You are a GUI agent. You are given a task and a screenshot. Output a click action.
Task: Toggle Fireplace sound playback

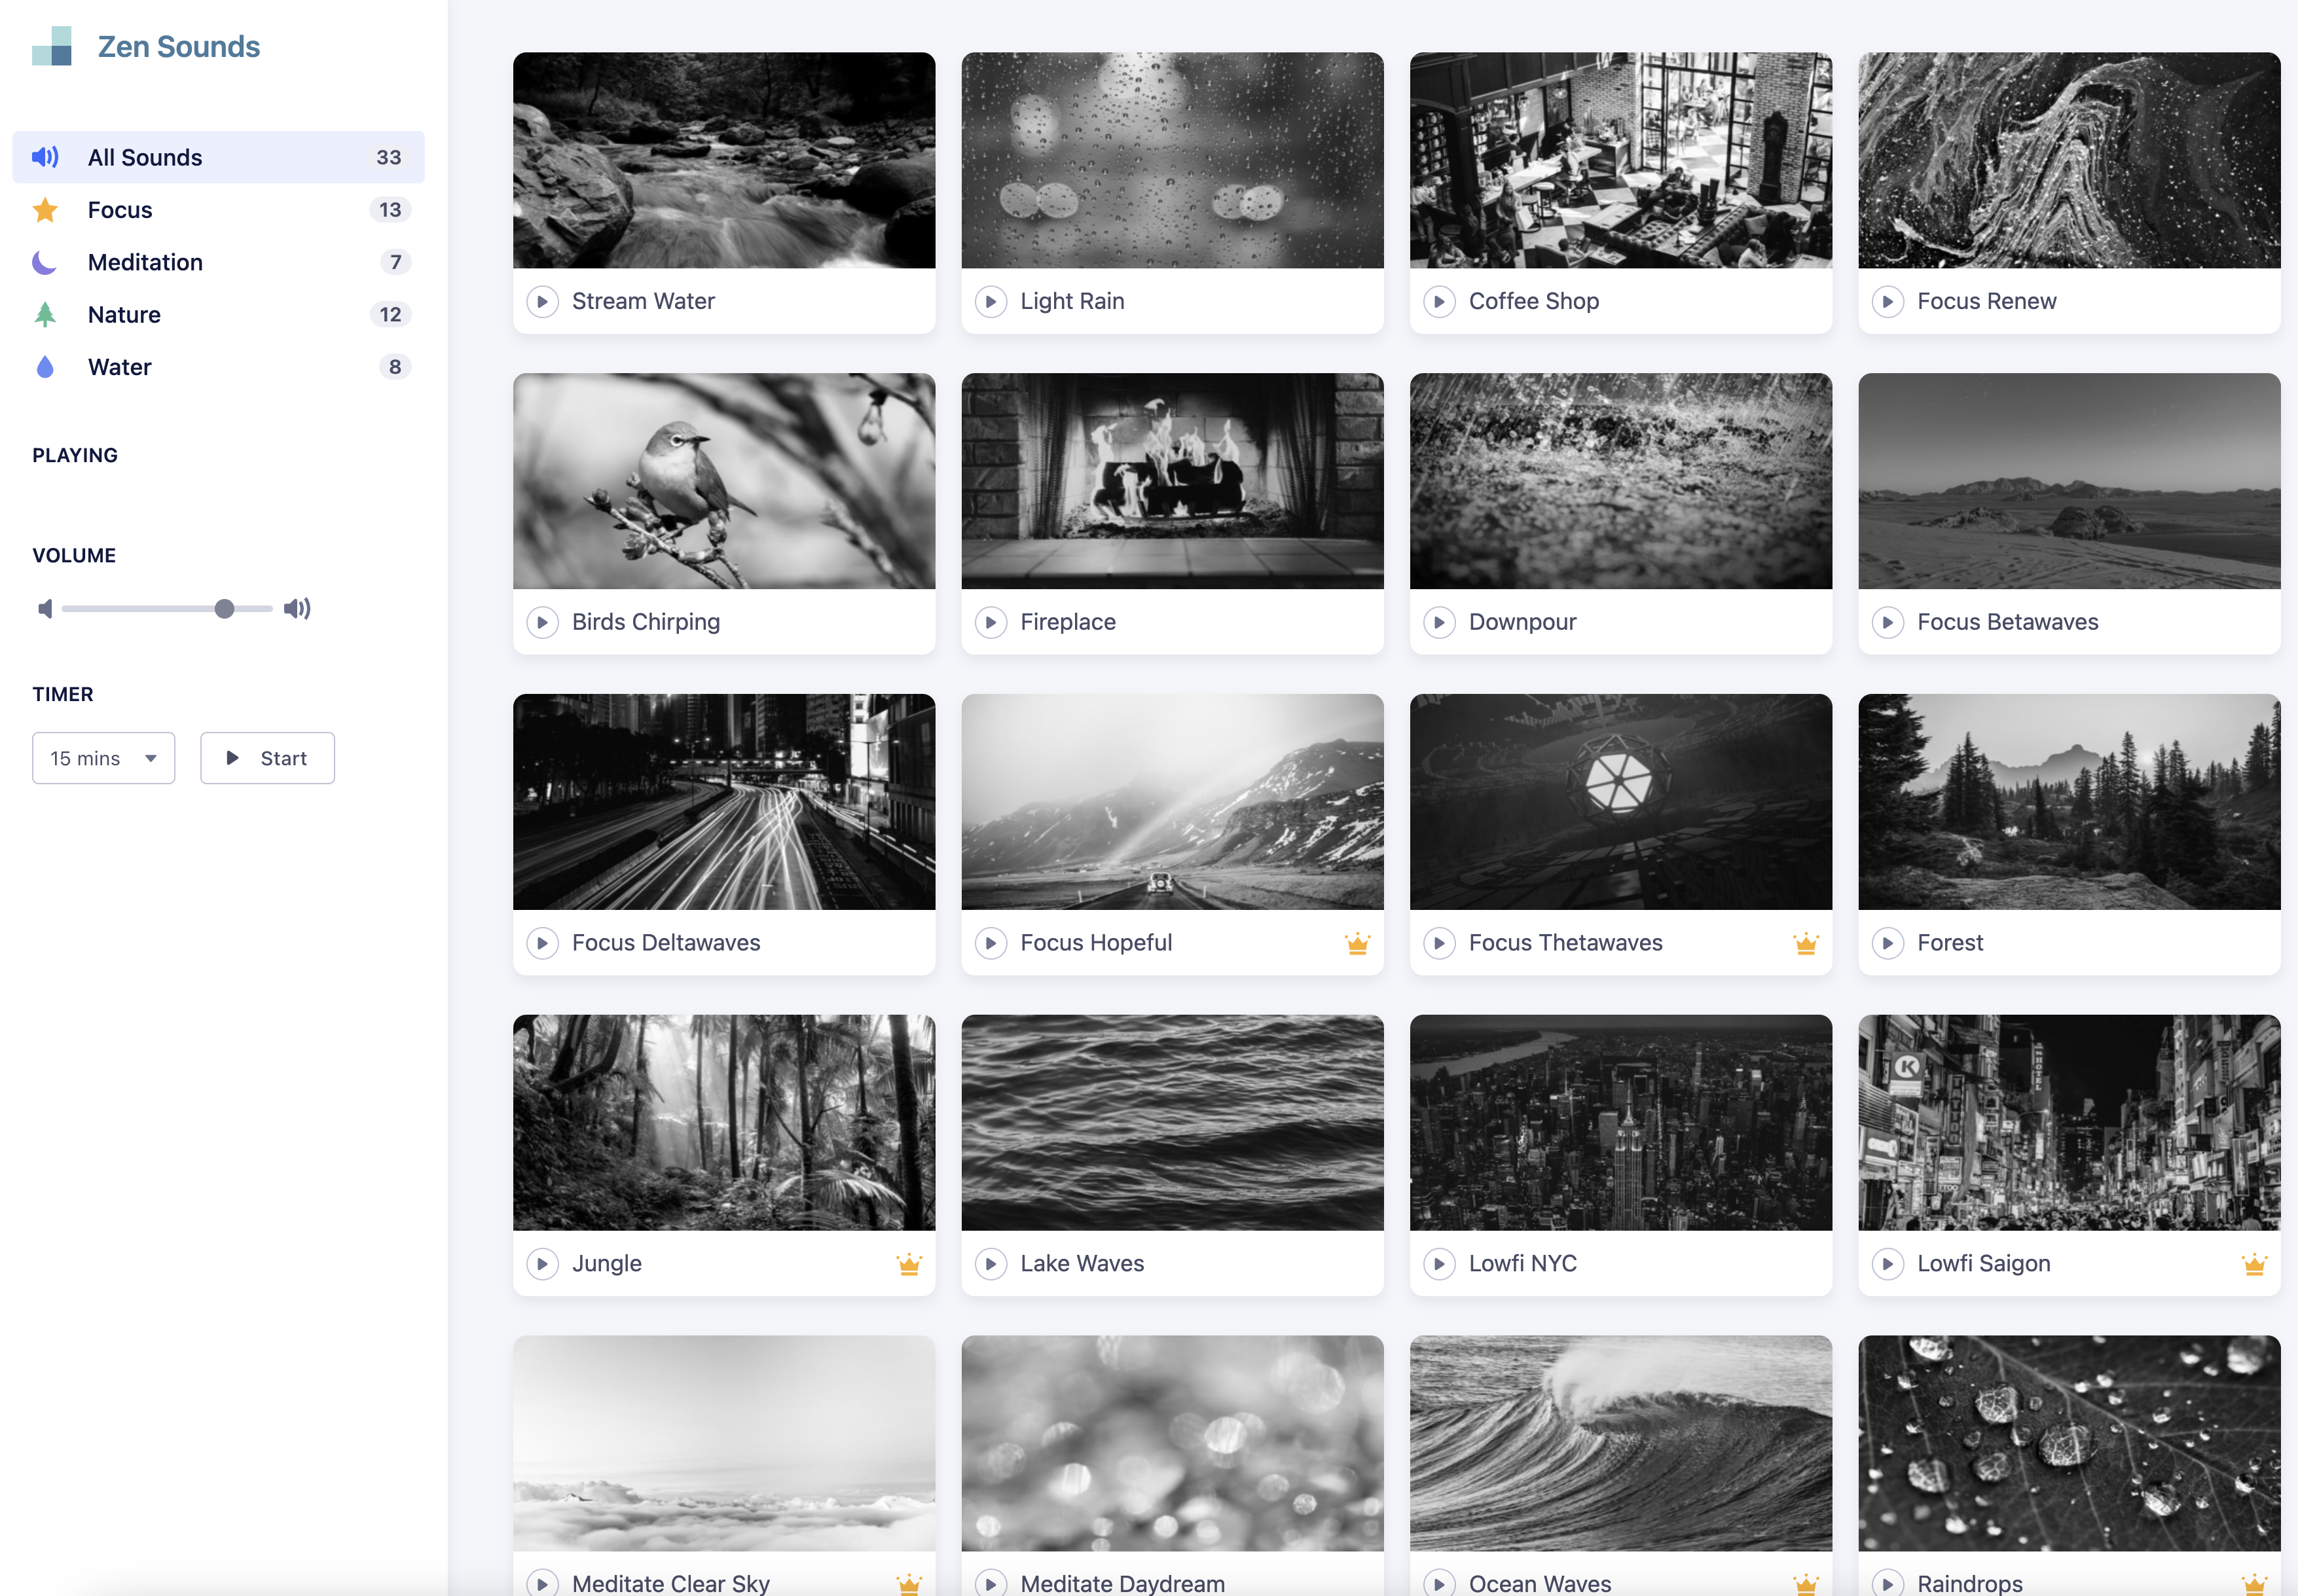990,622
